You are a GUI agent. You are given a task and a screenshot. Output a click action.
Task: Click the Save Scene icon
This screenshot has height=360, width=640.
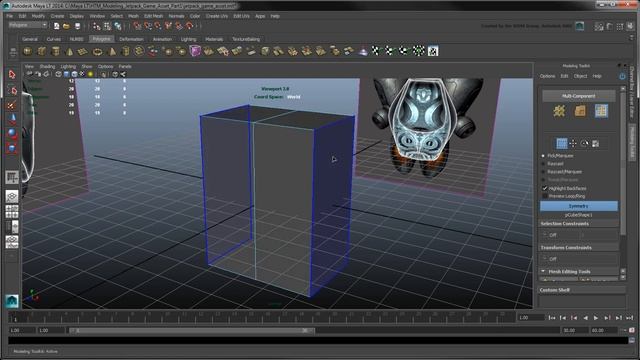[x=77, y=26]
